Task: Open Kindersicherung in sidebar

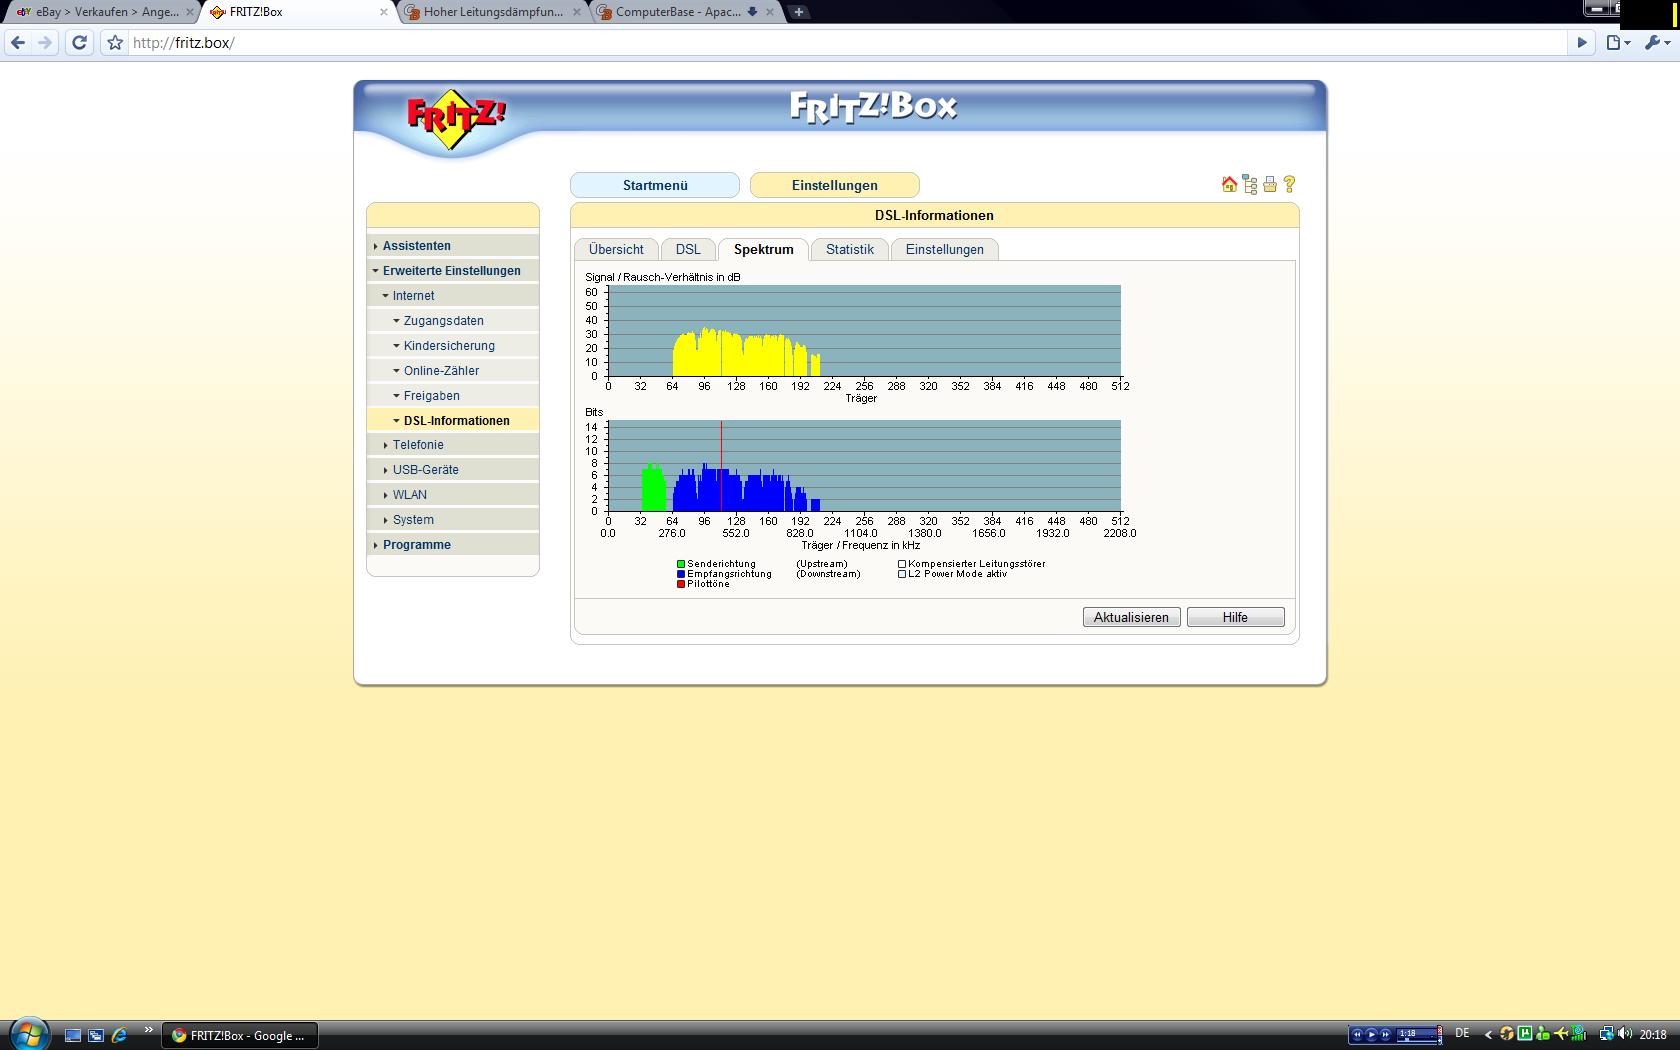Action: tap(453, 346)
